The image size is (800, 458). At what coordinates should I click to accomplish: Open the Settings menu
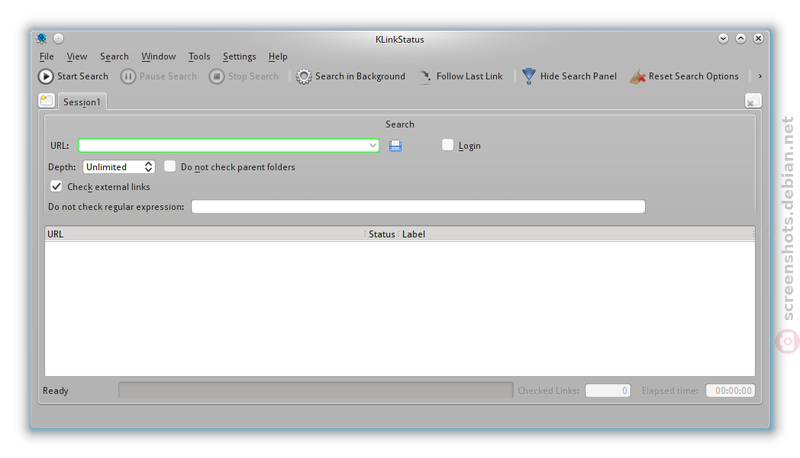coord(239,57)
